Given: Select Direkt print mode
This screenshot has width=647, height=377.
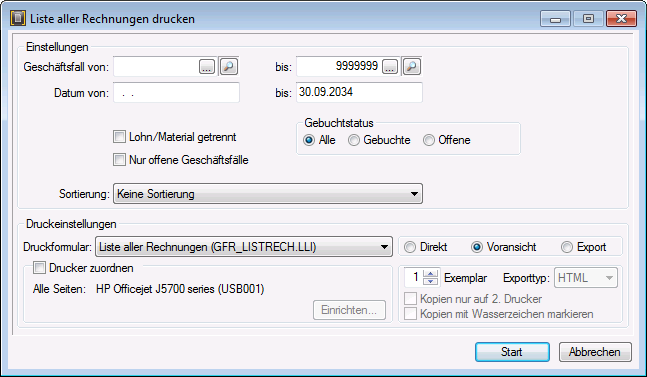Looking at the screenshot, I should click(410, 247).
